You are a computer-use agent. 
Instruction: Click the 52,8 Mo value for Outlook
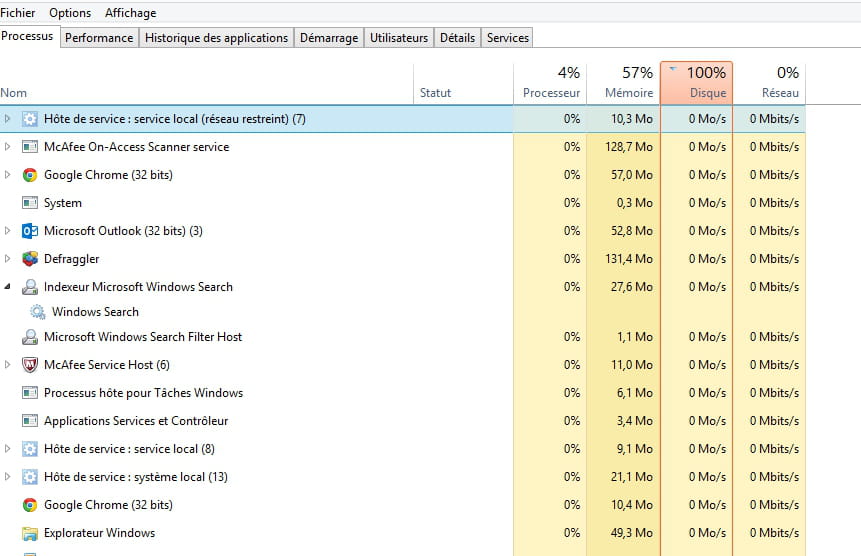631,231
